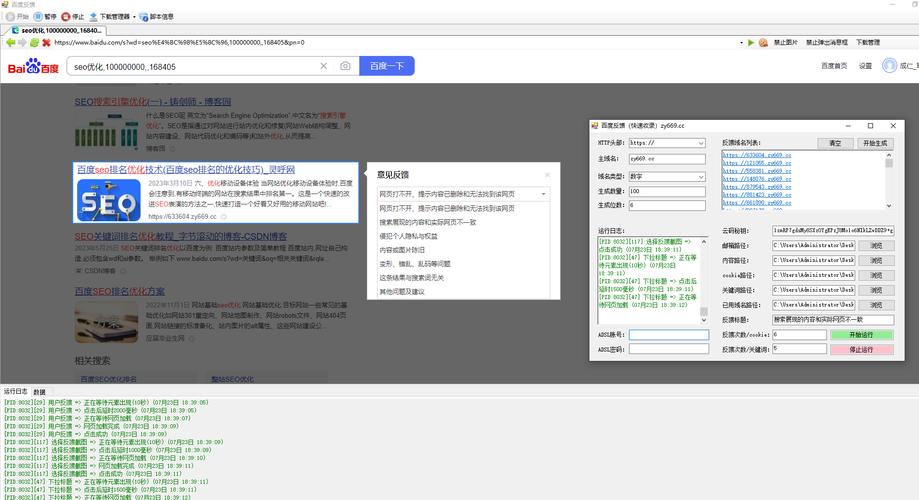919x500 pixels.
Task: Expand the 意见反馈 reason dropdown
Action: [x=544, y=194]
